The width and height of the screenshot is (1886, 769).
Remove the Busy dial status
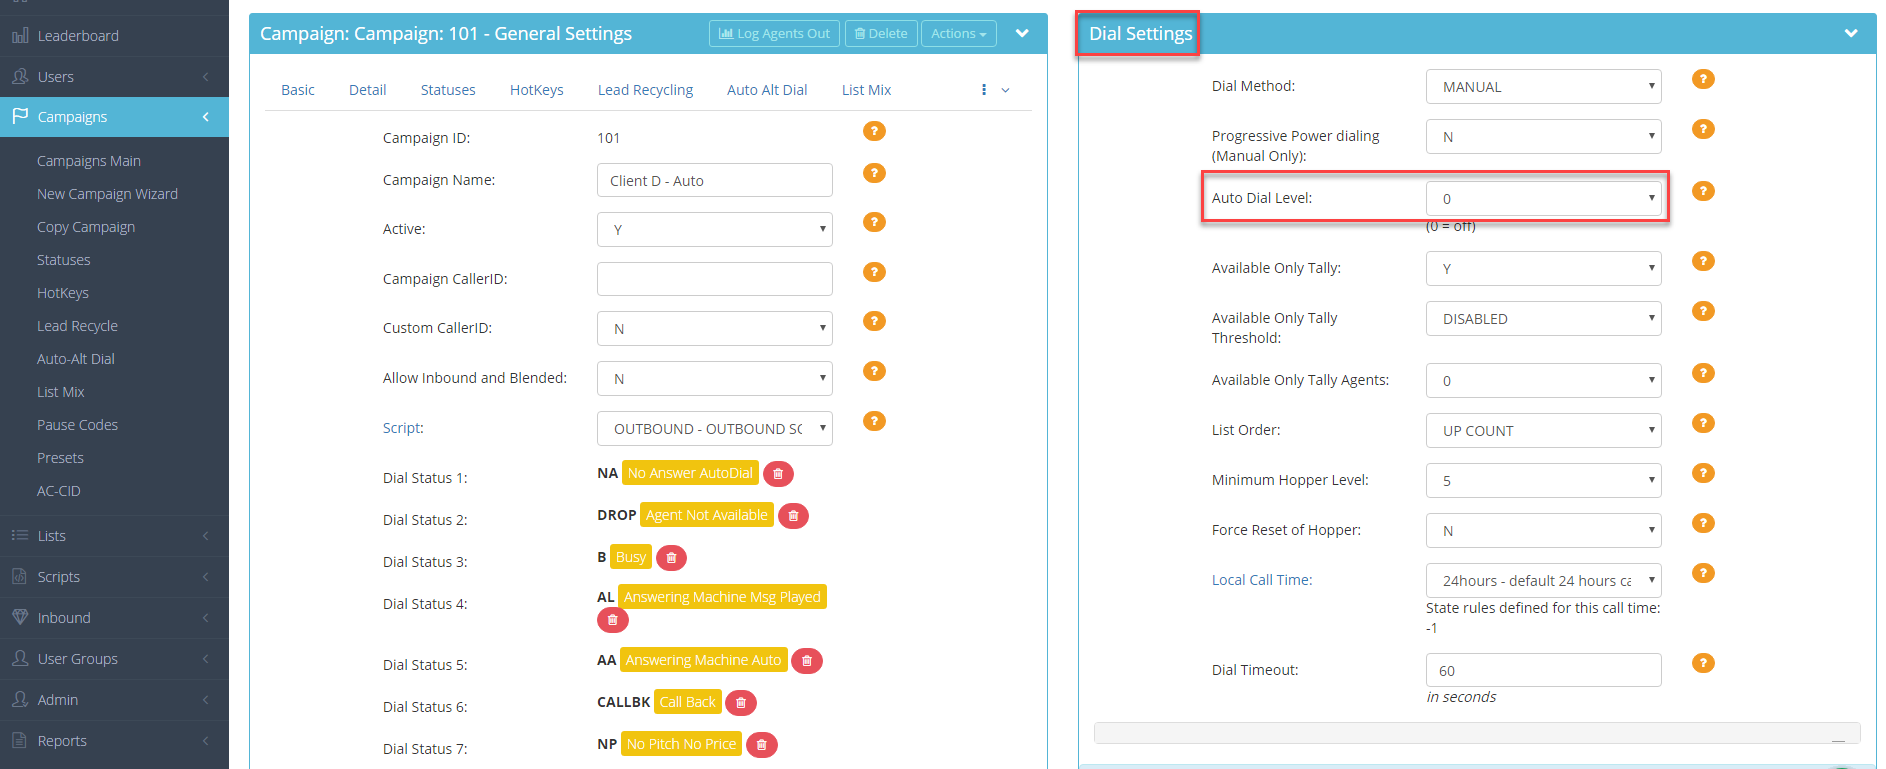coord(671,558)
